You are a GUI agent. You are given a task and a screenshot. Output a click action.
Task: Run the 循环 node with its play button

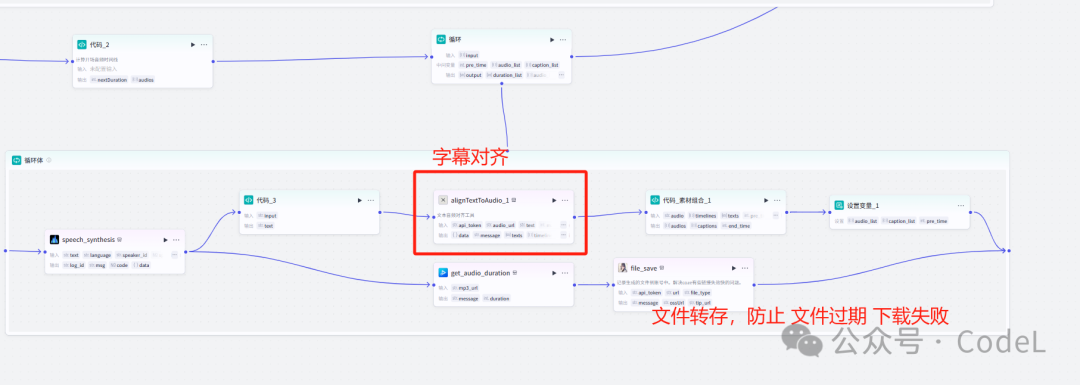552,40
